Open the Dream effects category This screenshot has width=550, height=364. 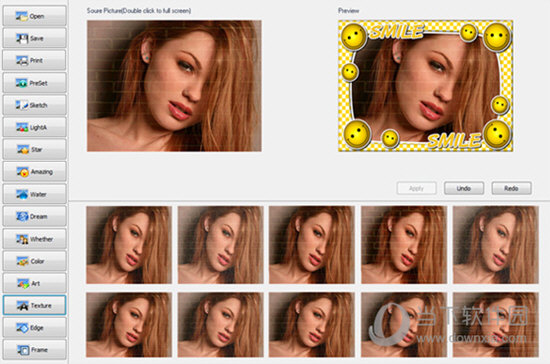coord(34,216)
